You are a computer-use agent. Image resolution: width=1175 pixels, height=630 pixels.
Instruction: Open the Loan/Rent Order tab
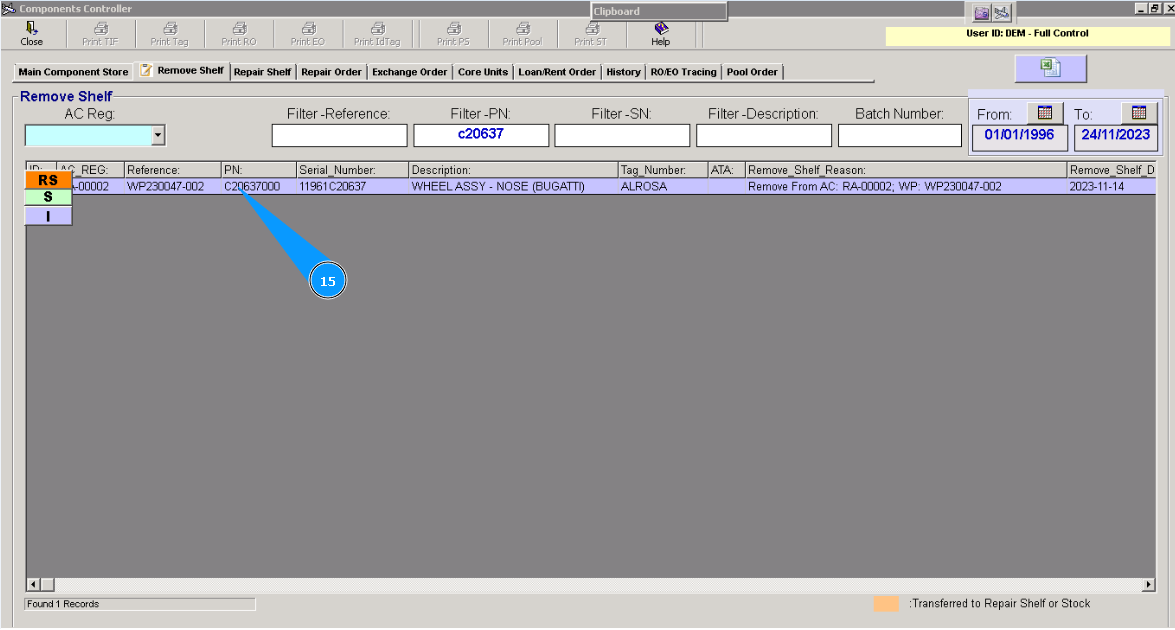[557, 72]
